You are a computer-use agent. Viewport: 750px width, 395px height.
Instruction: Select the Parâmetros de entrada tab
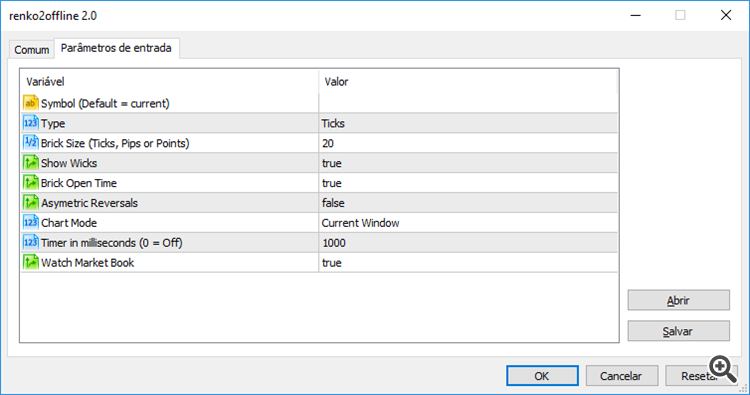coord(116,48)
